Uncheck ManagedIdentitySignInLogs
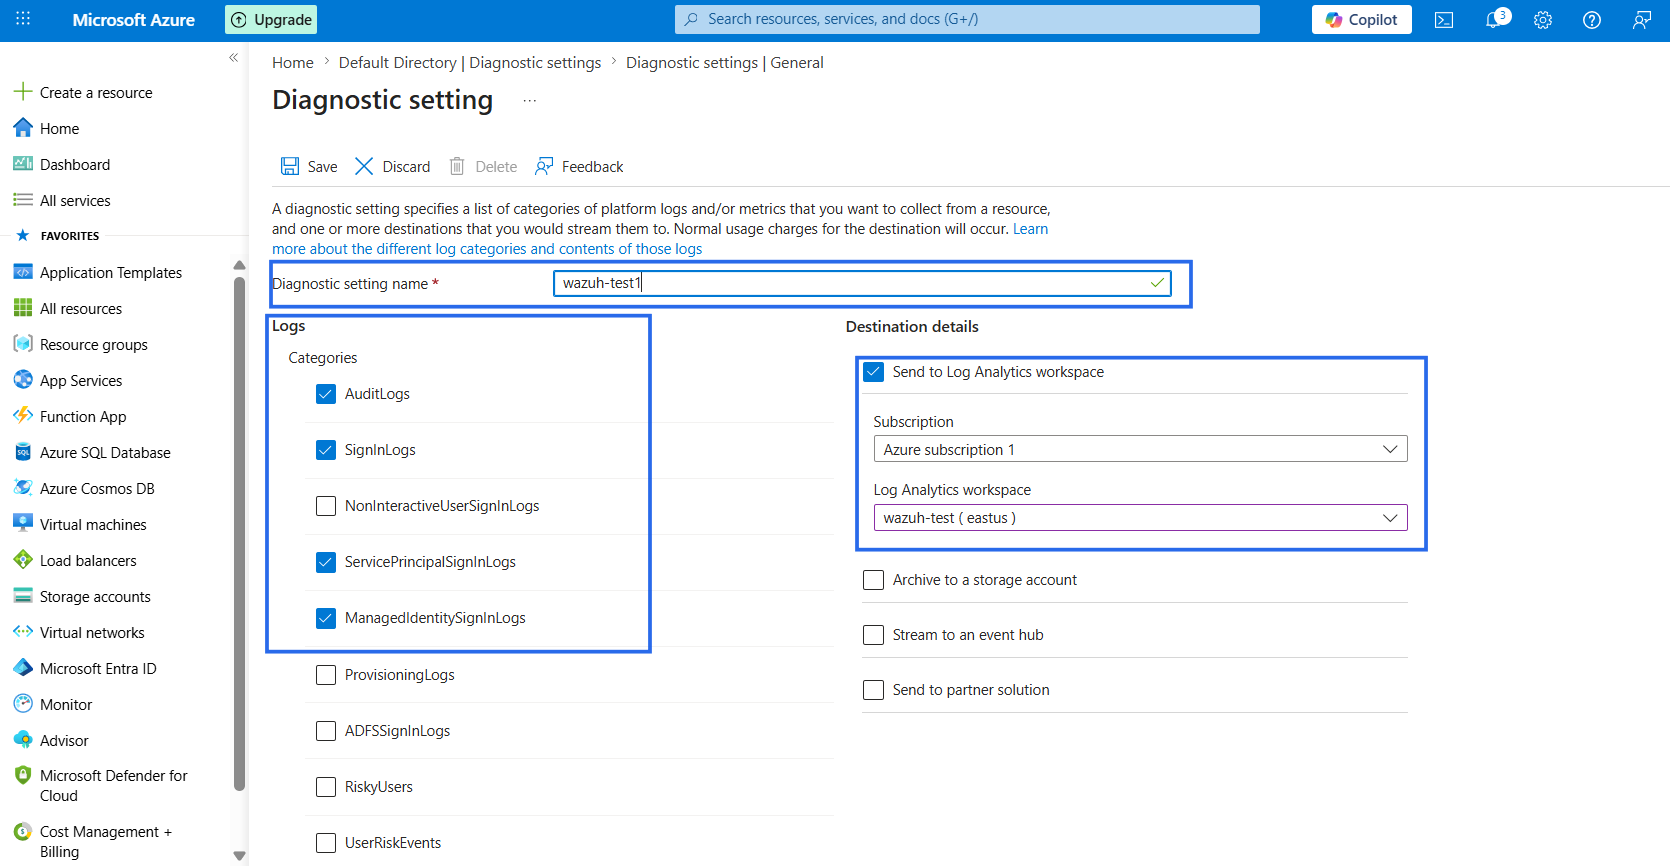Image resolution: width=1670 pixels, height=866 pixels. click(326, 618)
